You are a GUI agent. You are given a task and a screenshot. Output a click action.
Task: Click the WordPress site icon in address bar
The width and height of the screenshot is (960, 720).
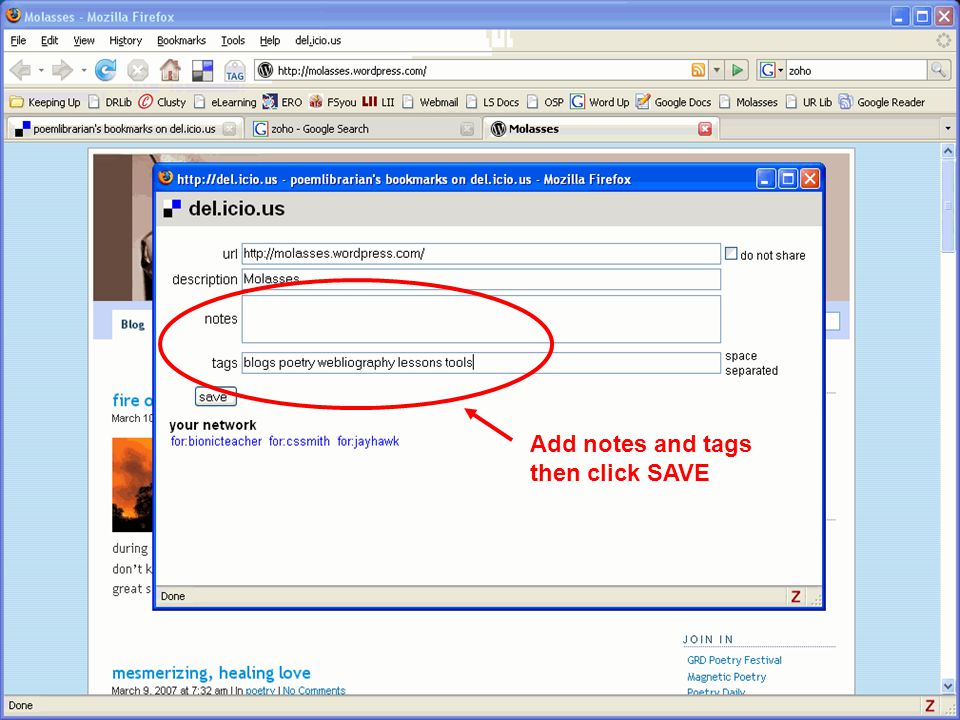click(x=265, y=70)
